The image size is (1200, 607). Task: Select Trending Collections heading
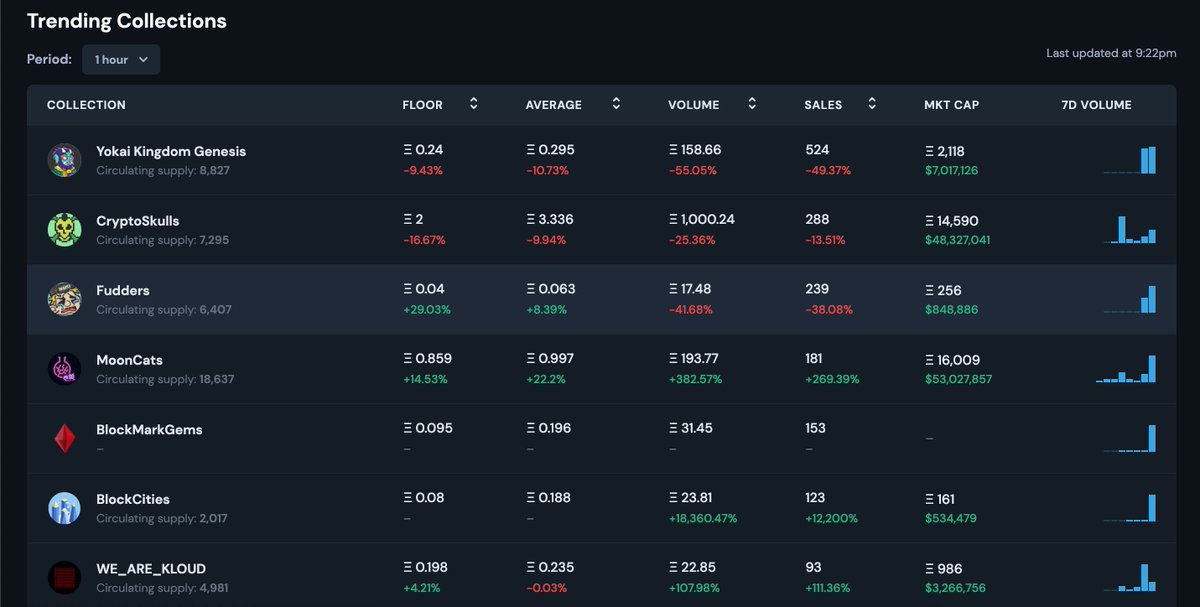click(127, 20)
